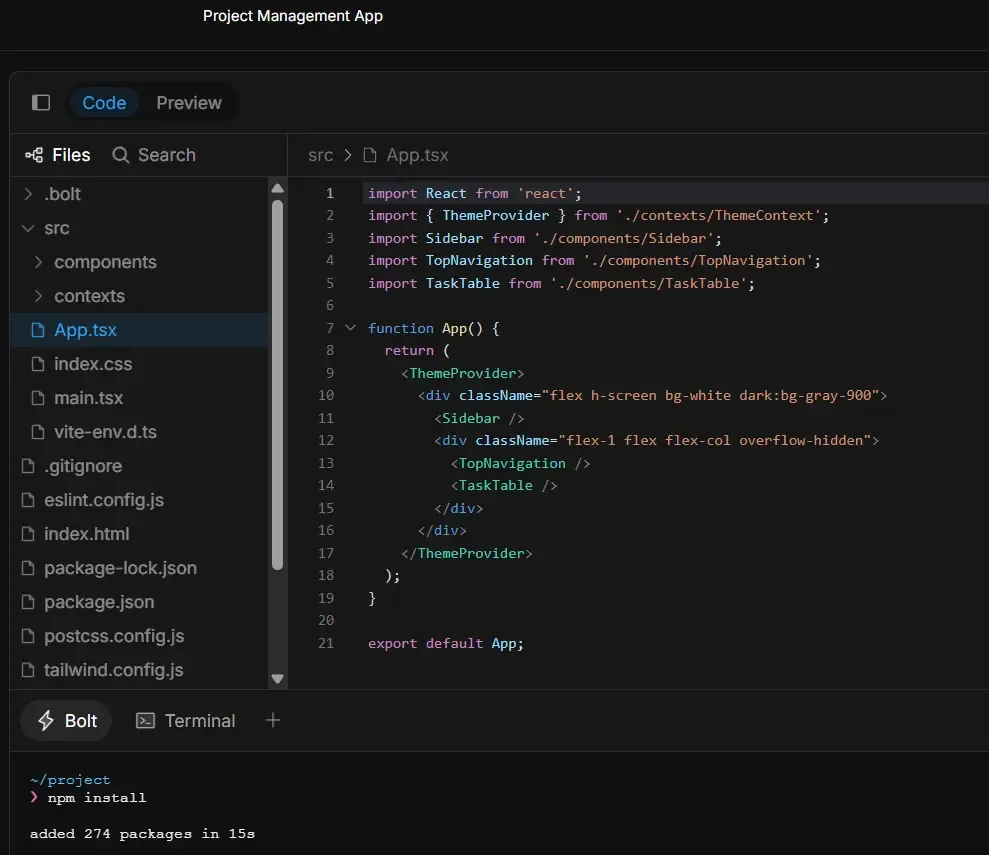Switch to Code view
Image resolution: width=989 pixels, height=855 pixels.
tap(104, 103)
